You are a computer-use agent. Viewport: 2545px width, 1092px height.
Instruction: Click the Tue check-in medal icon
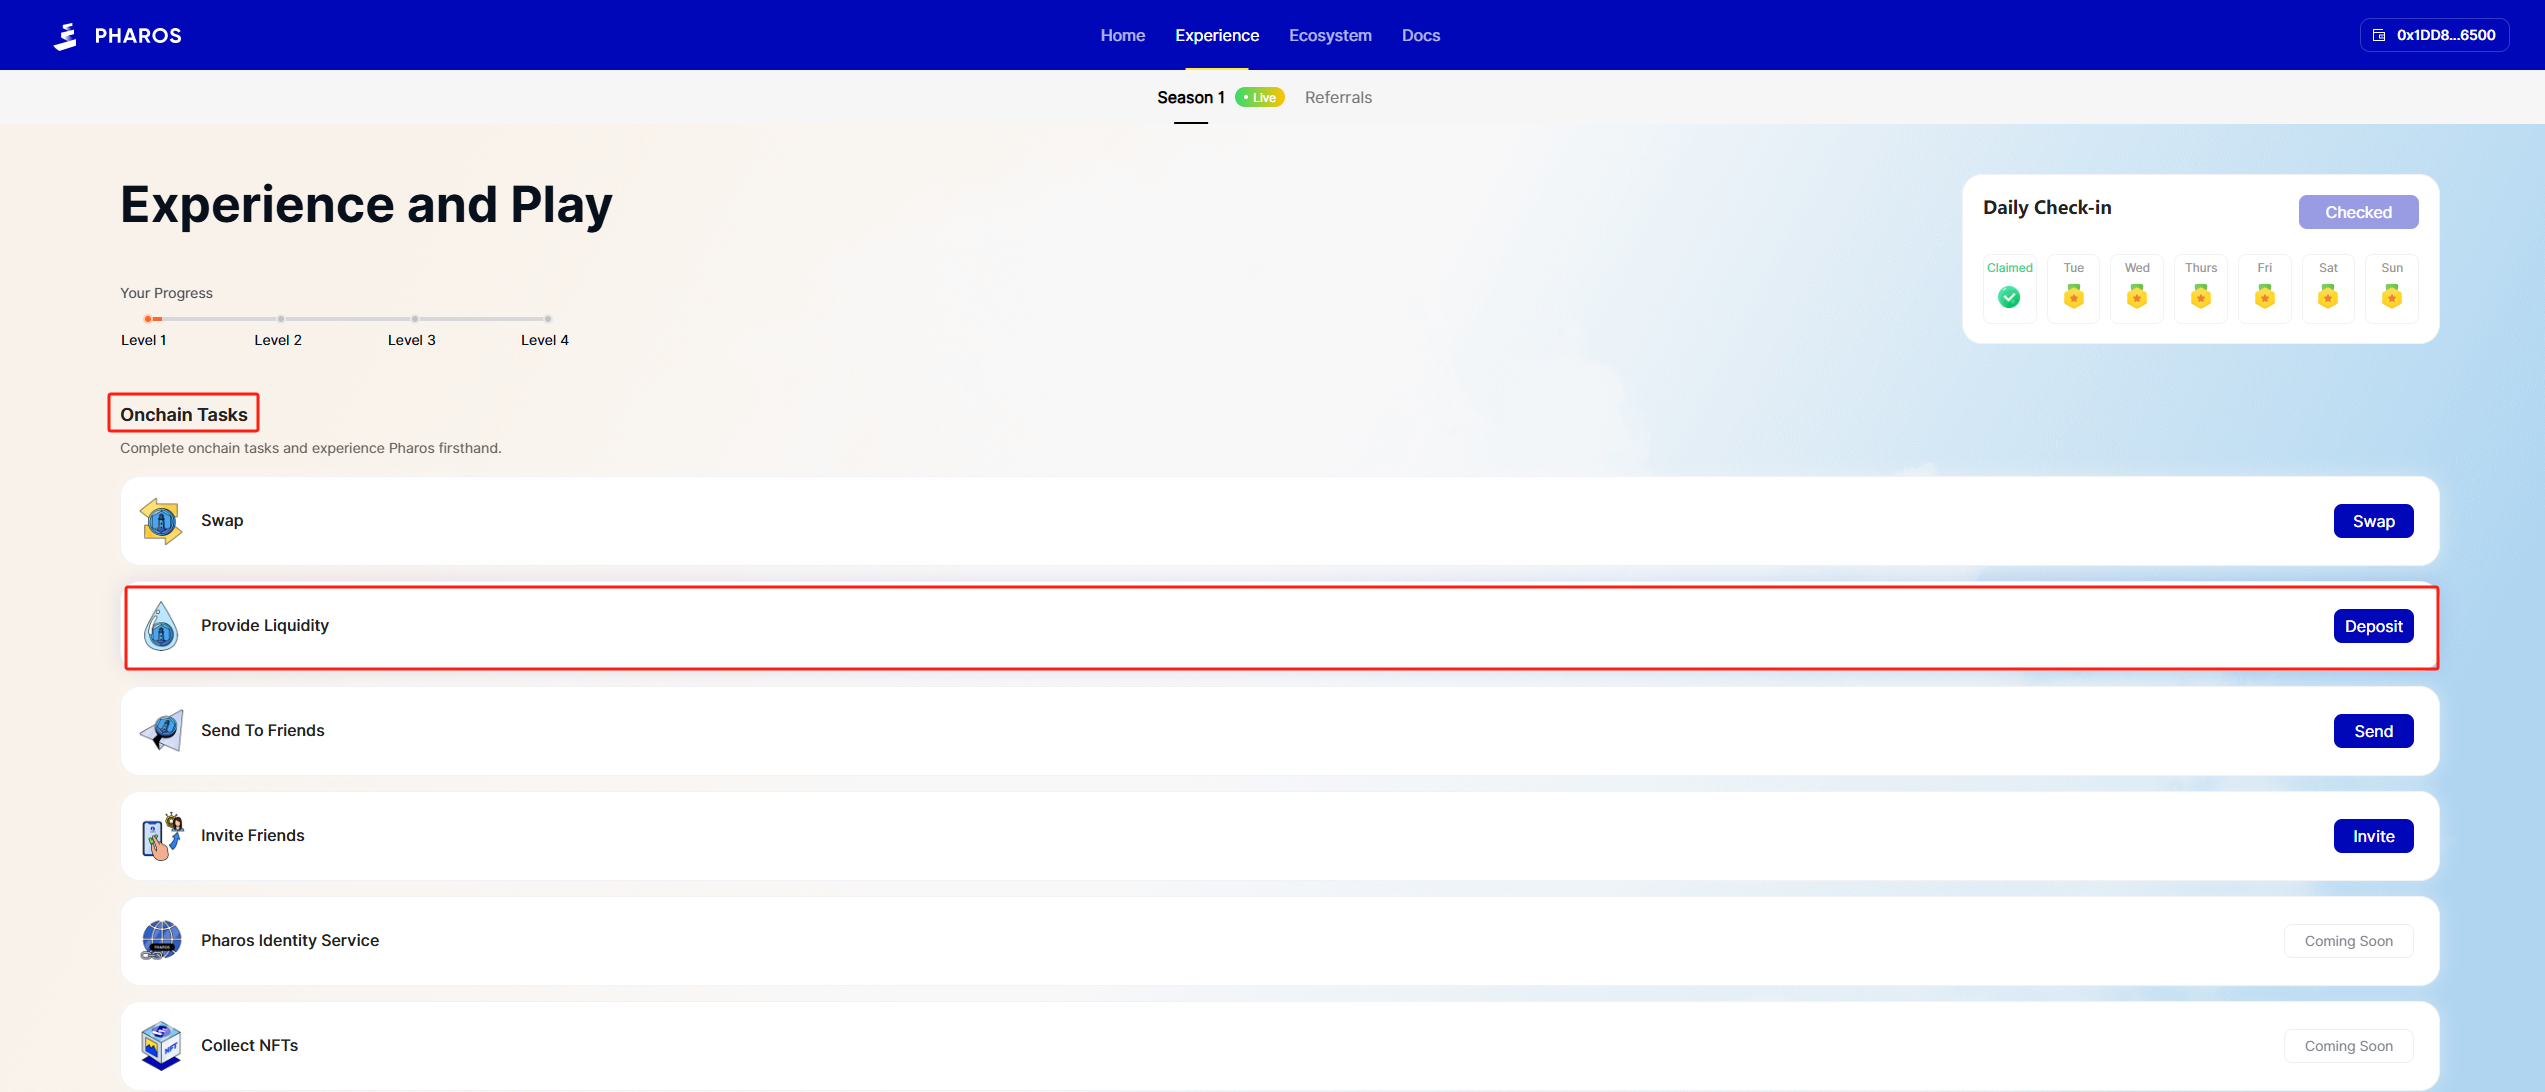point(2074,297)
